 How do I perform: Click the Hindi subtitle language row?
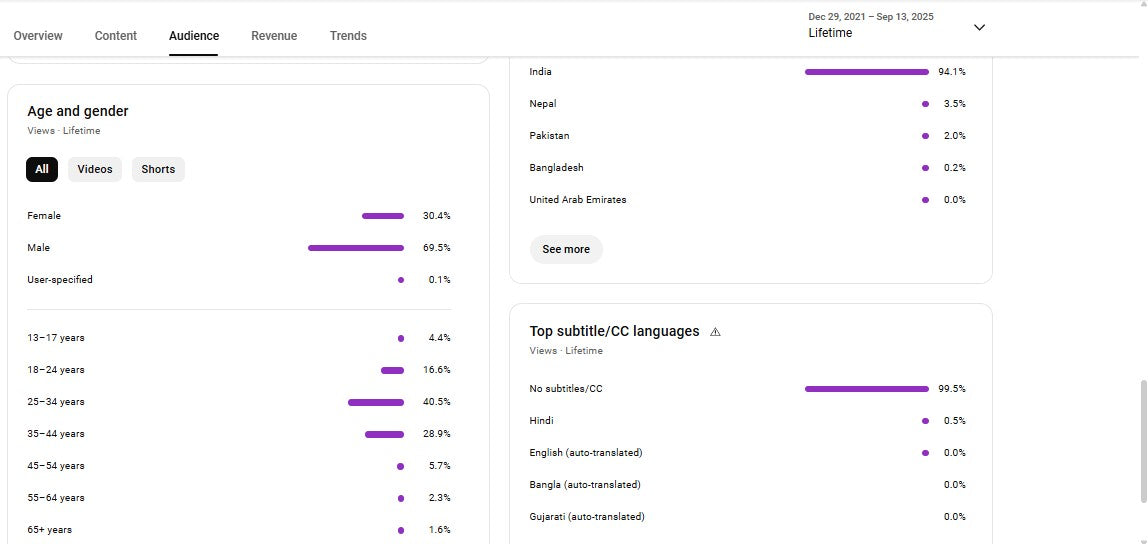click(x=542, y=421)
